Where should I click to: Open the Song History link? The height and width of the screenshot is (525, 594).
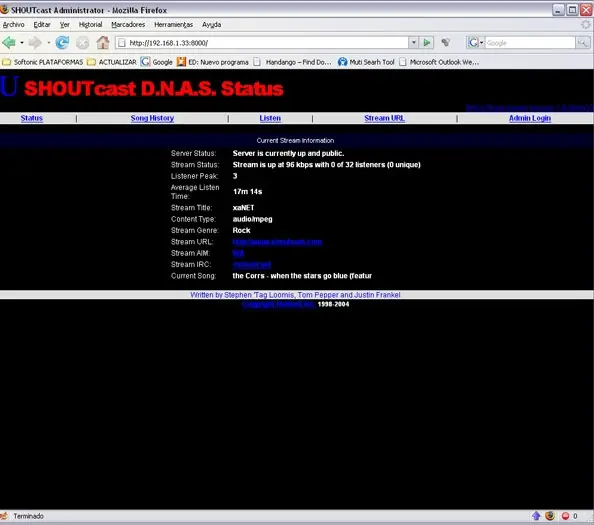(152, 118)
